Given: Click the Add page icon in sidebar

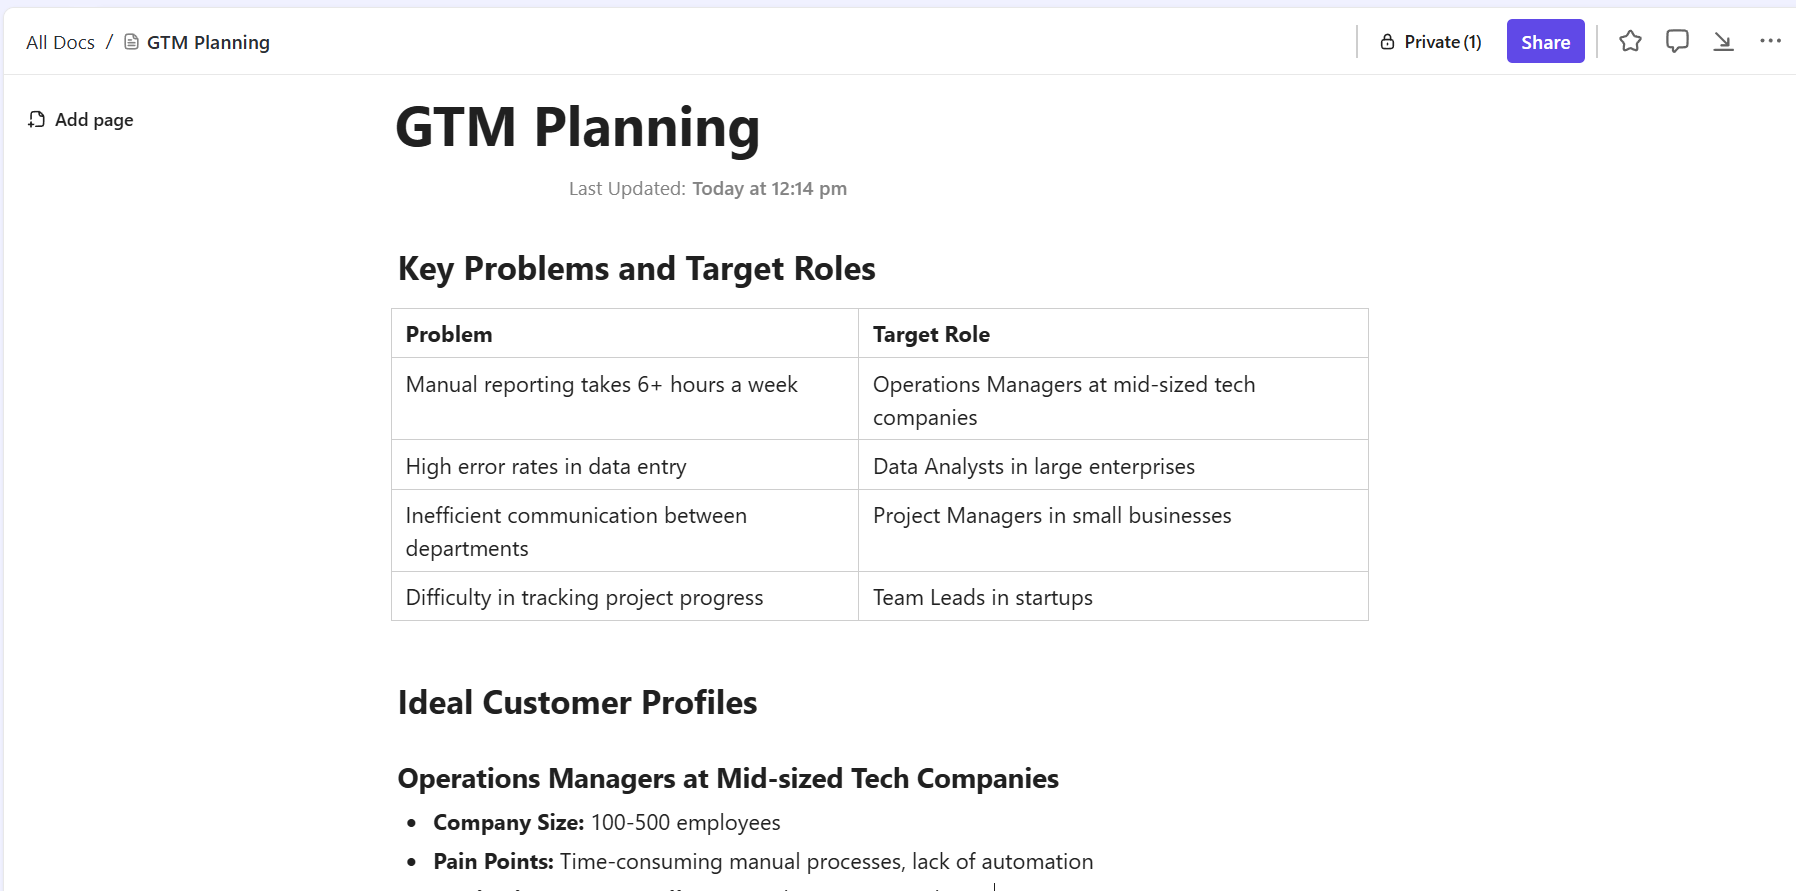Looking at the screenshot, I should point(36,119).
